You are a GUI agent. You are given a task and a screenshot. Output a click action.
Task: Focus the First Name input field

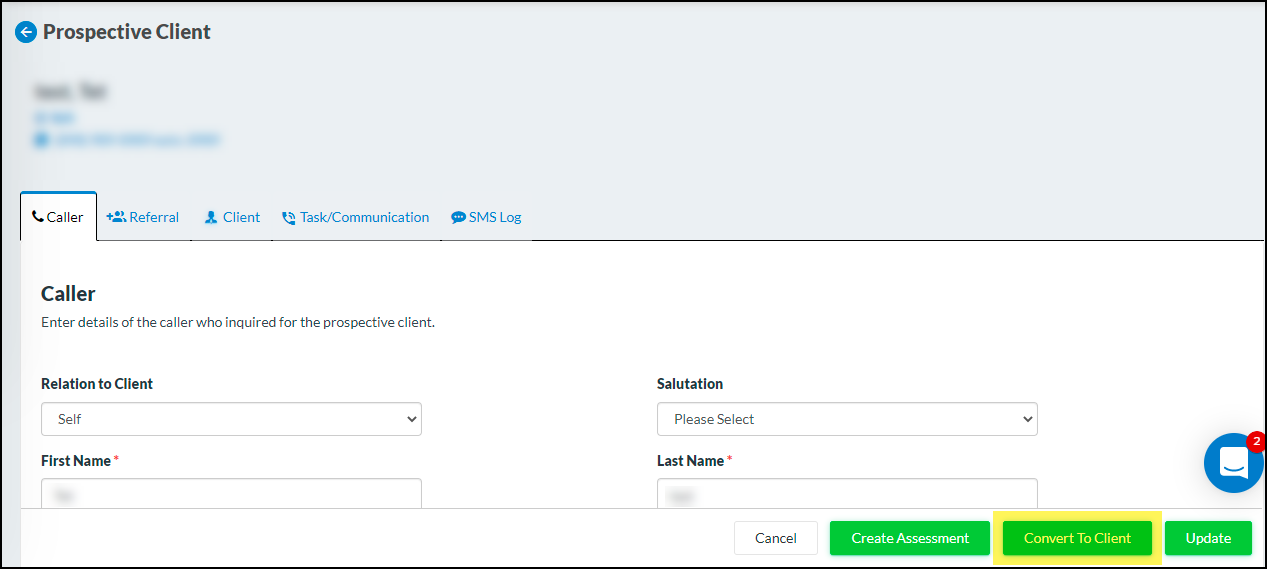click(231, 494)
